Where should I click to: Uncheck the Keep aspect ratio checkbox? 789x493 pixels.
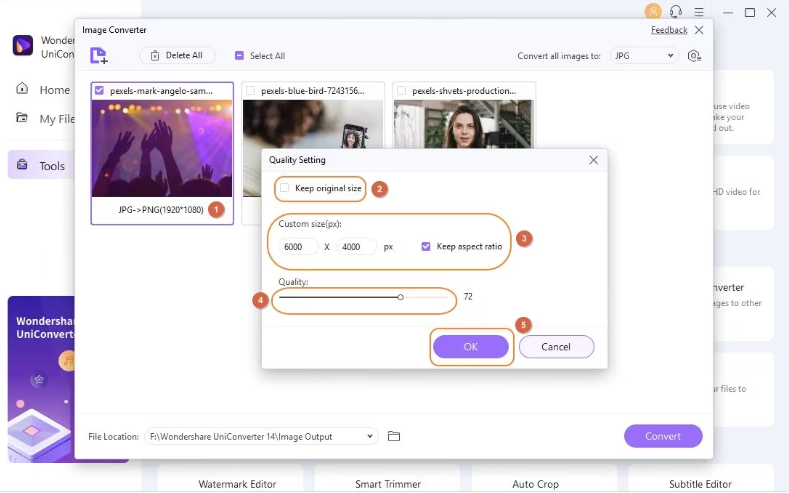[x=427, y=246]
